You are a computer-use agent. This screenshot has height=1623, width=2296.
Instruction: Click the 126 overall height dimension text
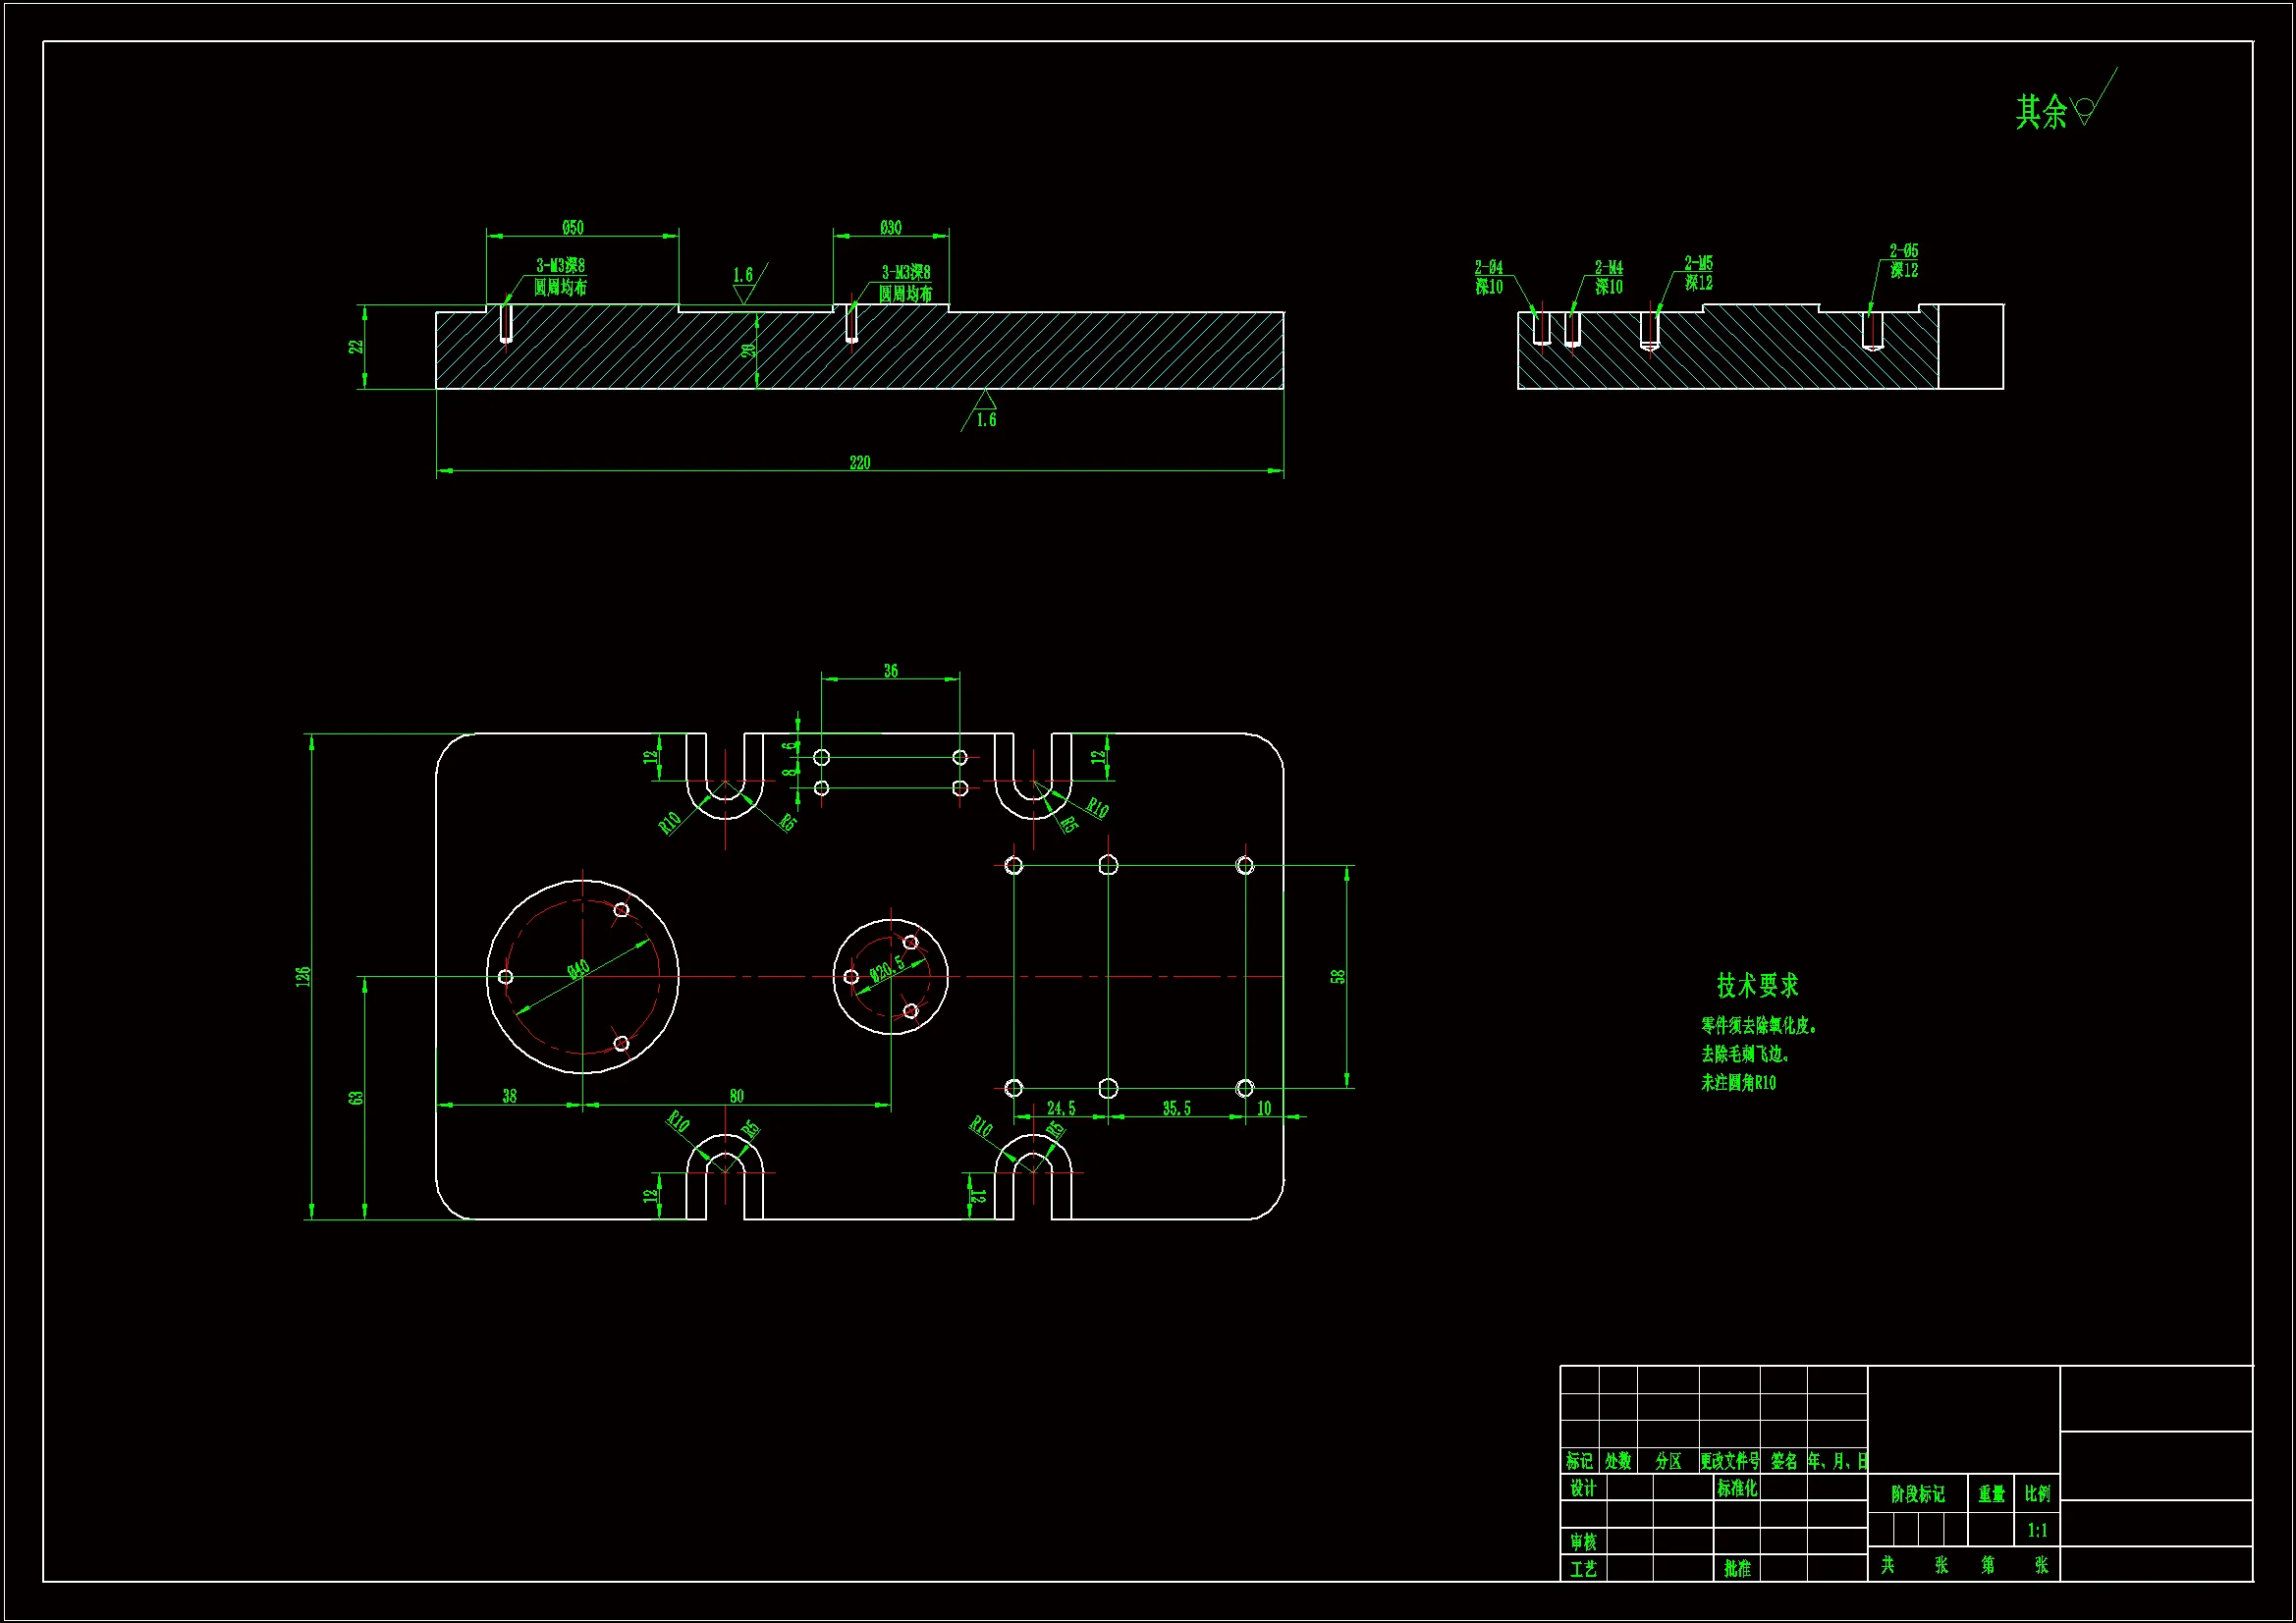click(303, 976)
